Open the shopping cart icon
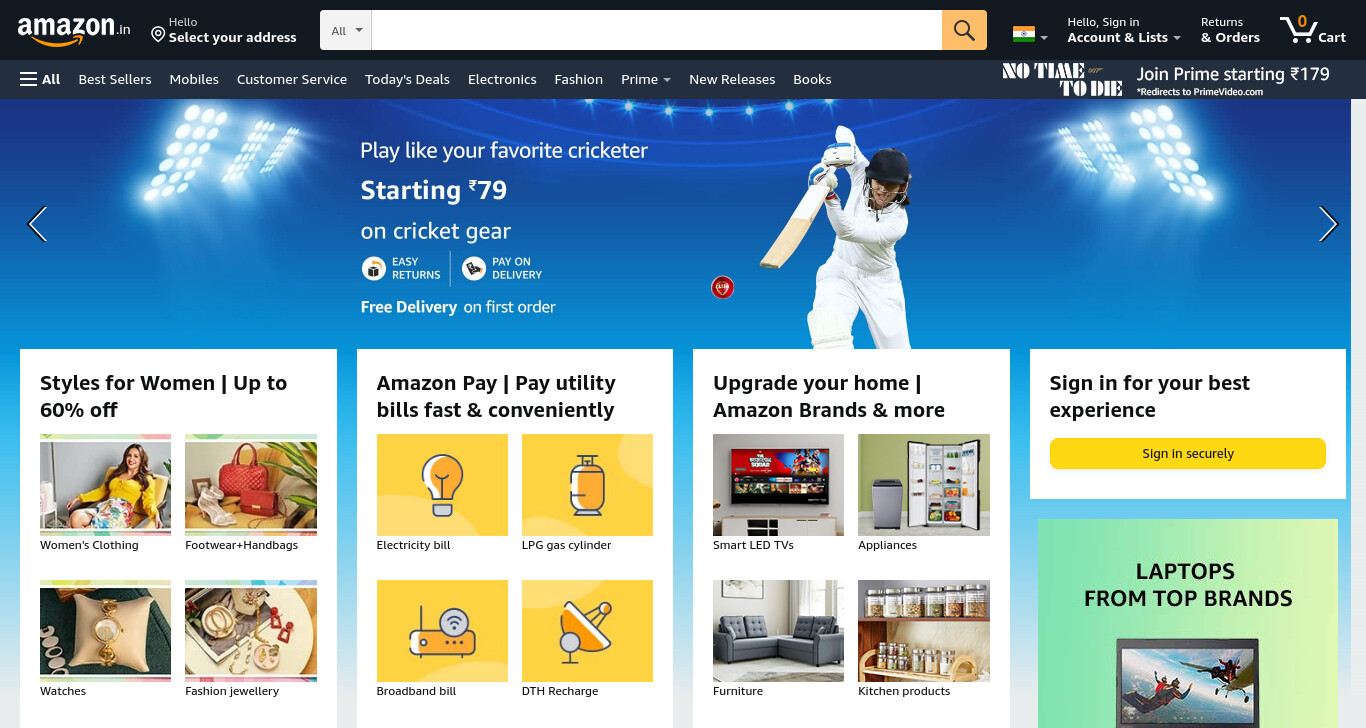Screen dimensions: 1366x728 tap(1313, 29)
